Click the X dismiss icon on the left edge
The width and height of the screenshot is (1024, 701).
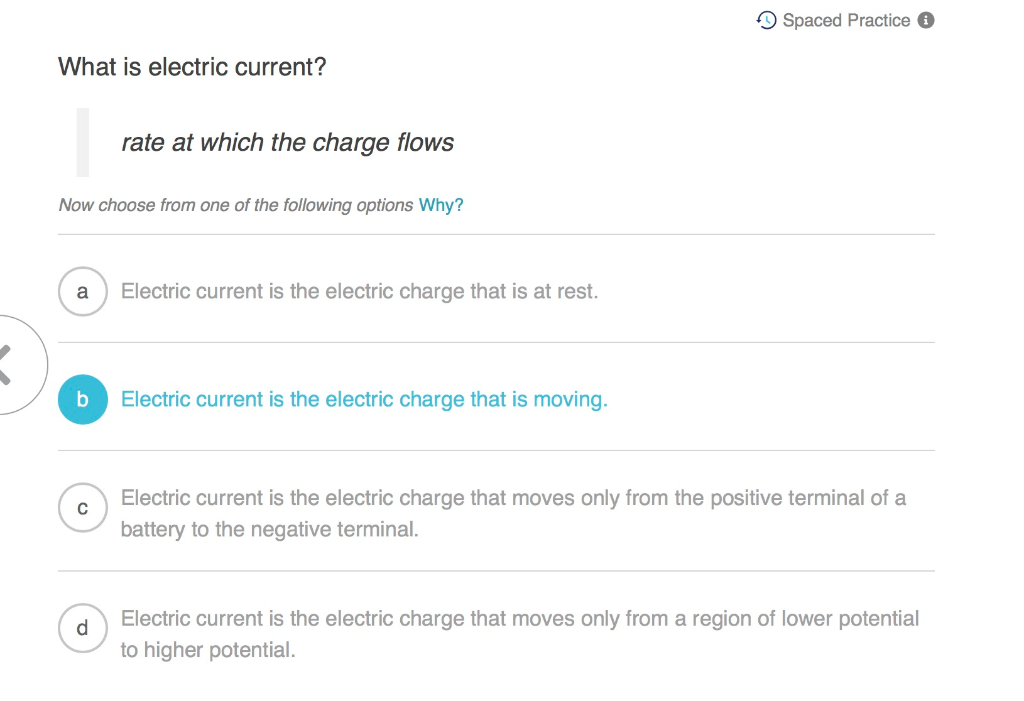[x=6, y=365]
